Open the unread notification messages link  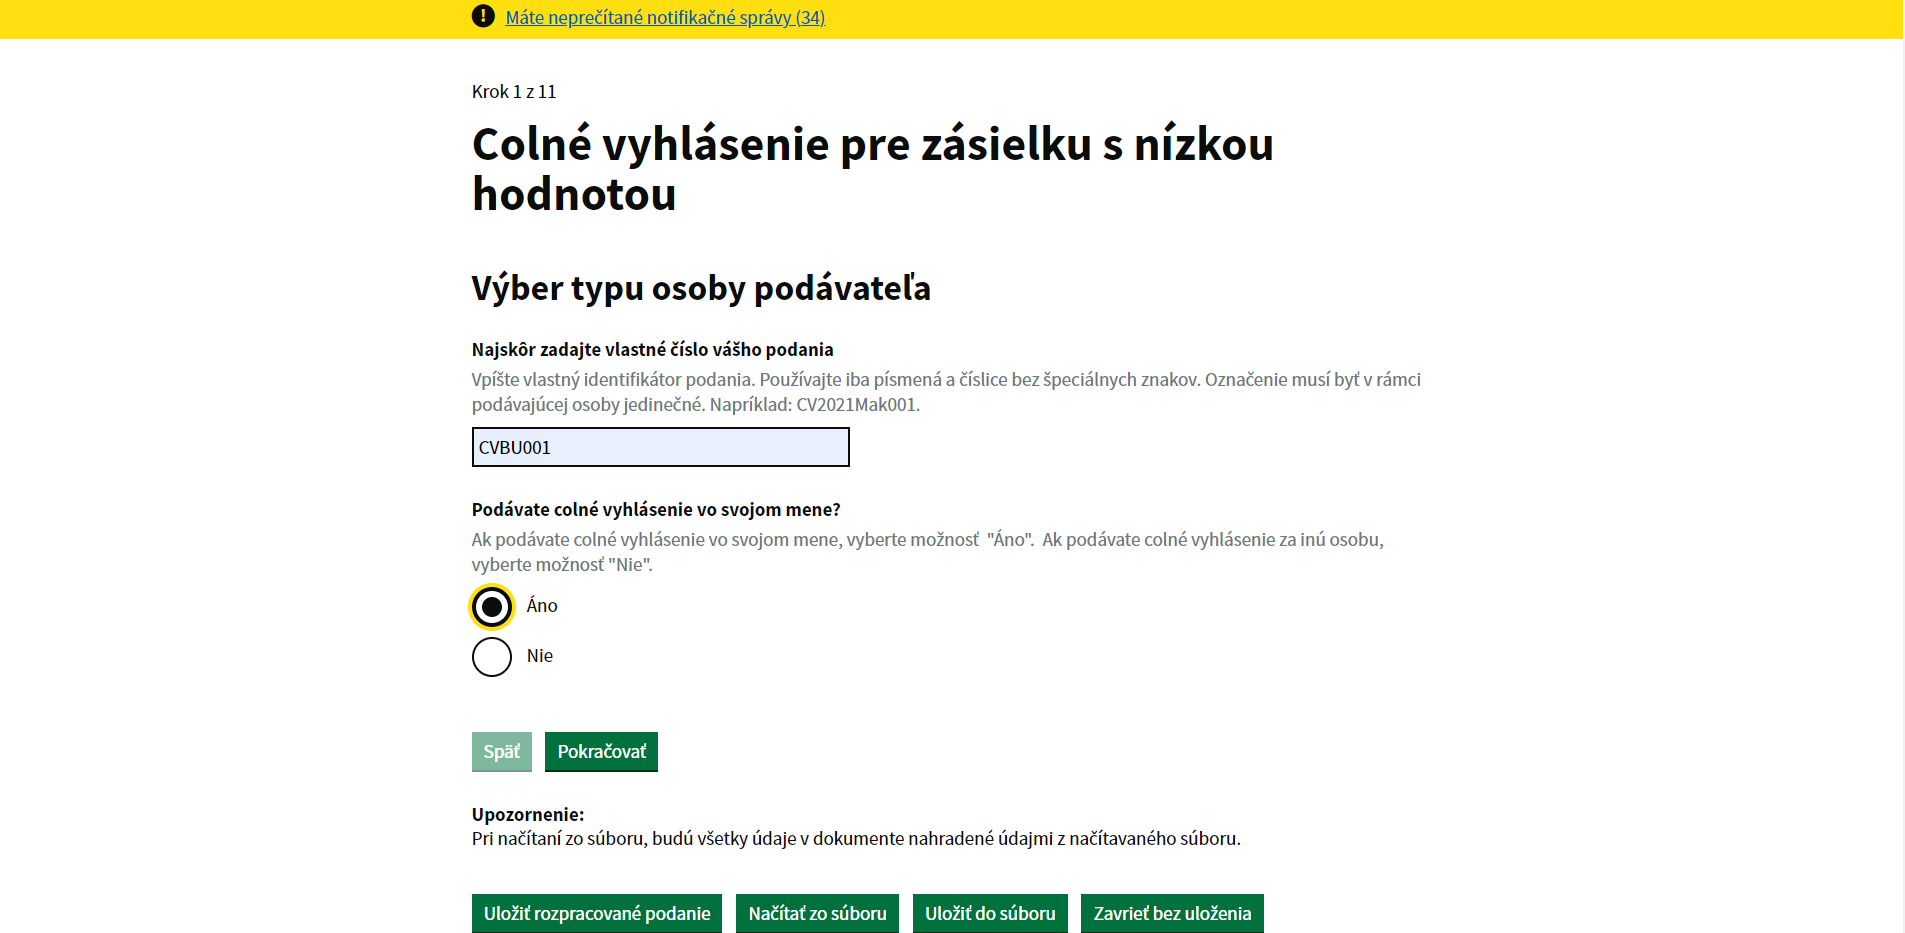pyautogui.click(x=665, y=17)
